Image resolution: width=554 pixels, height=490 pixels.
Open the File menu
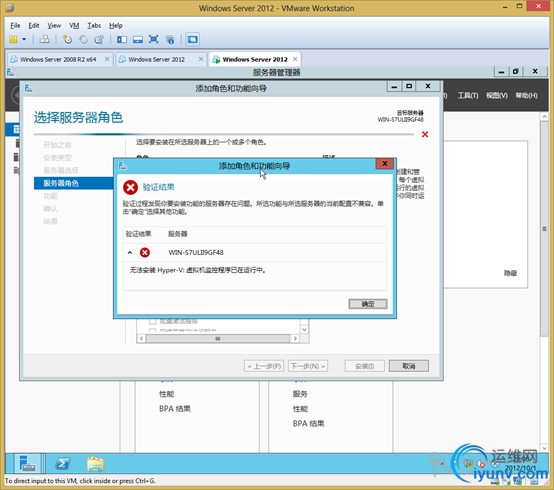tap(15, 25)
